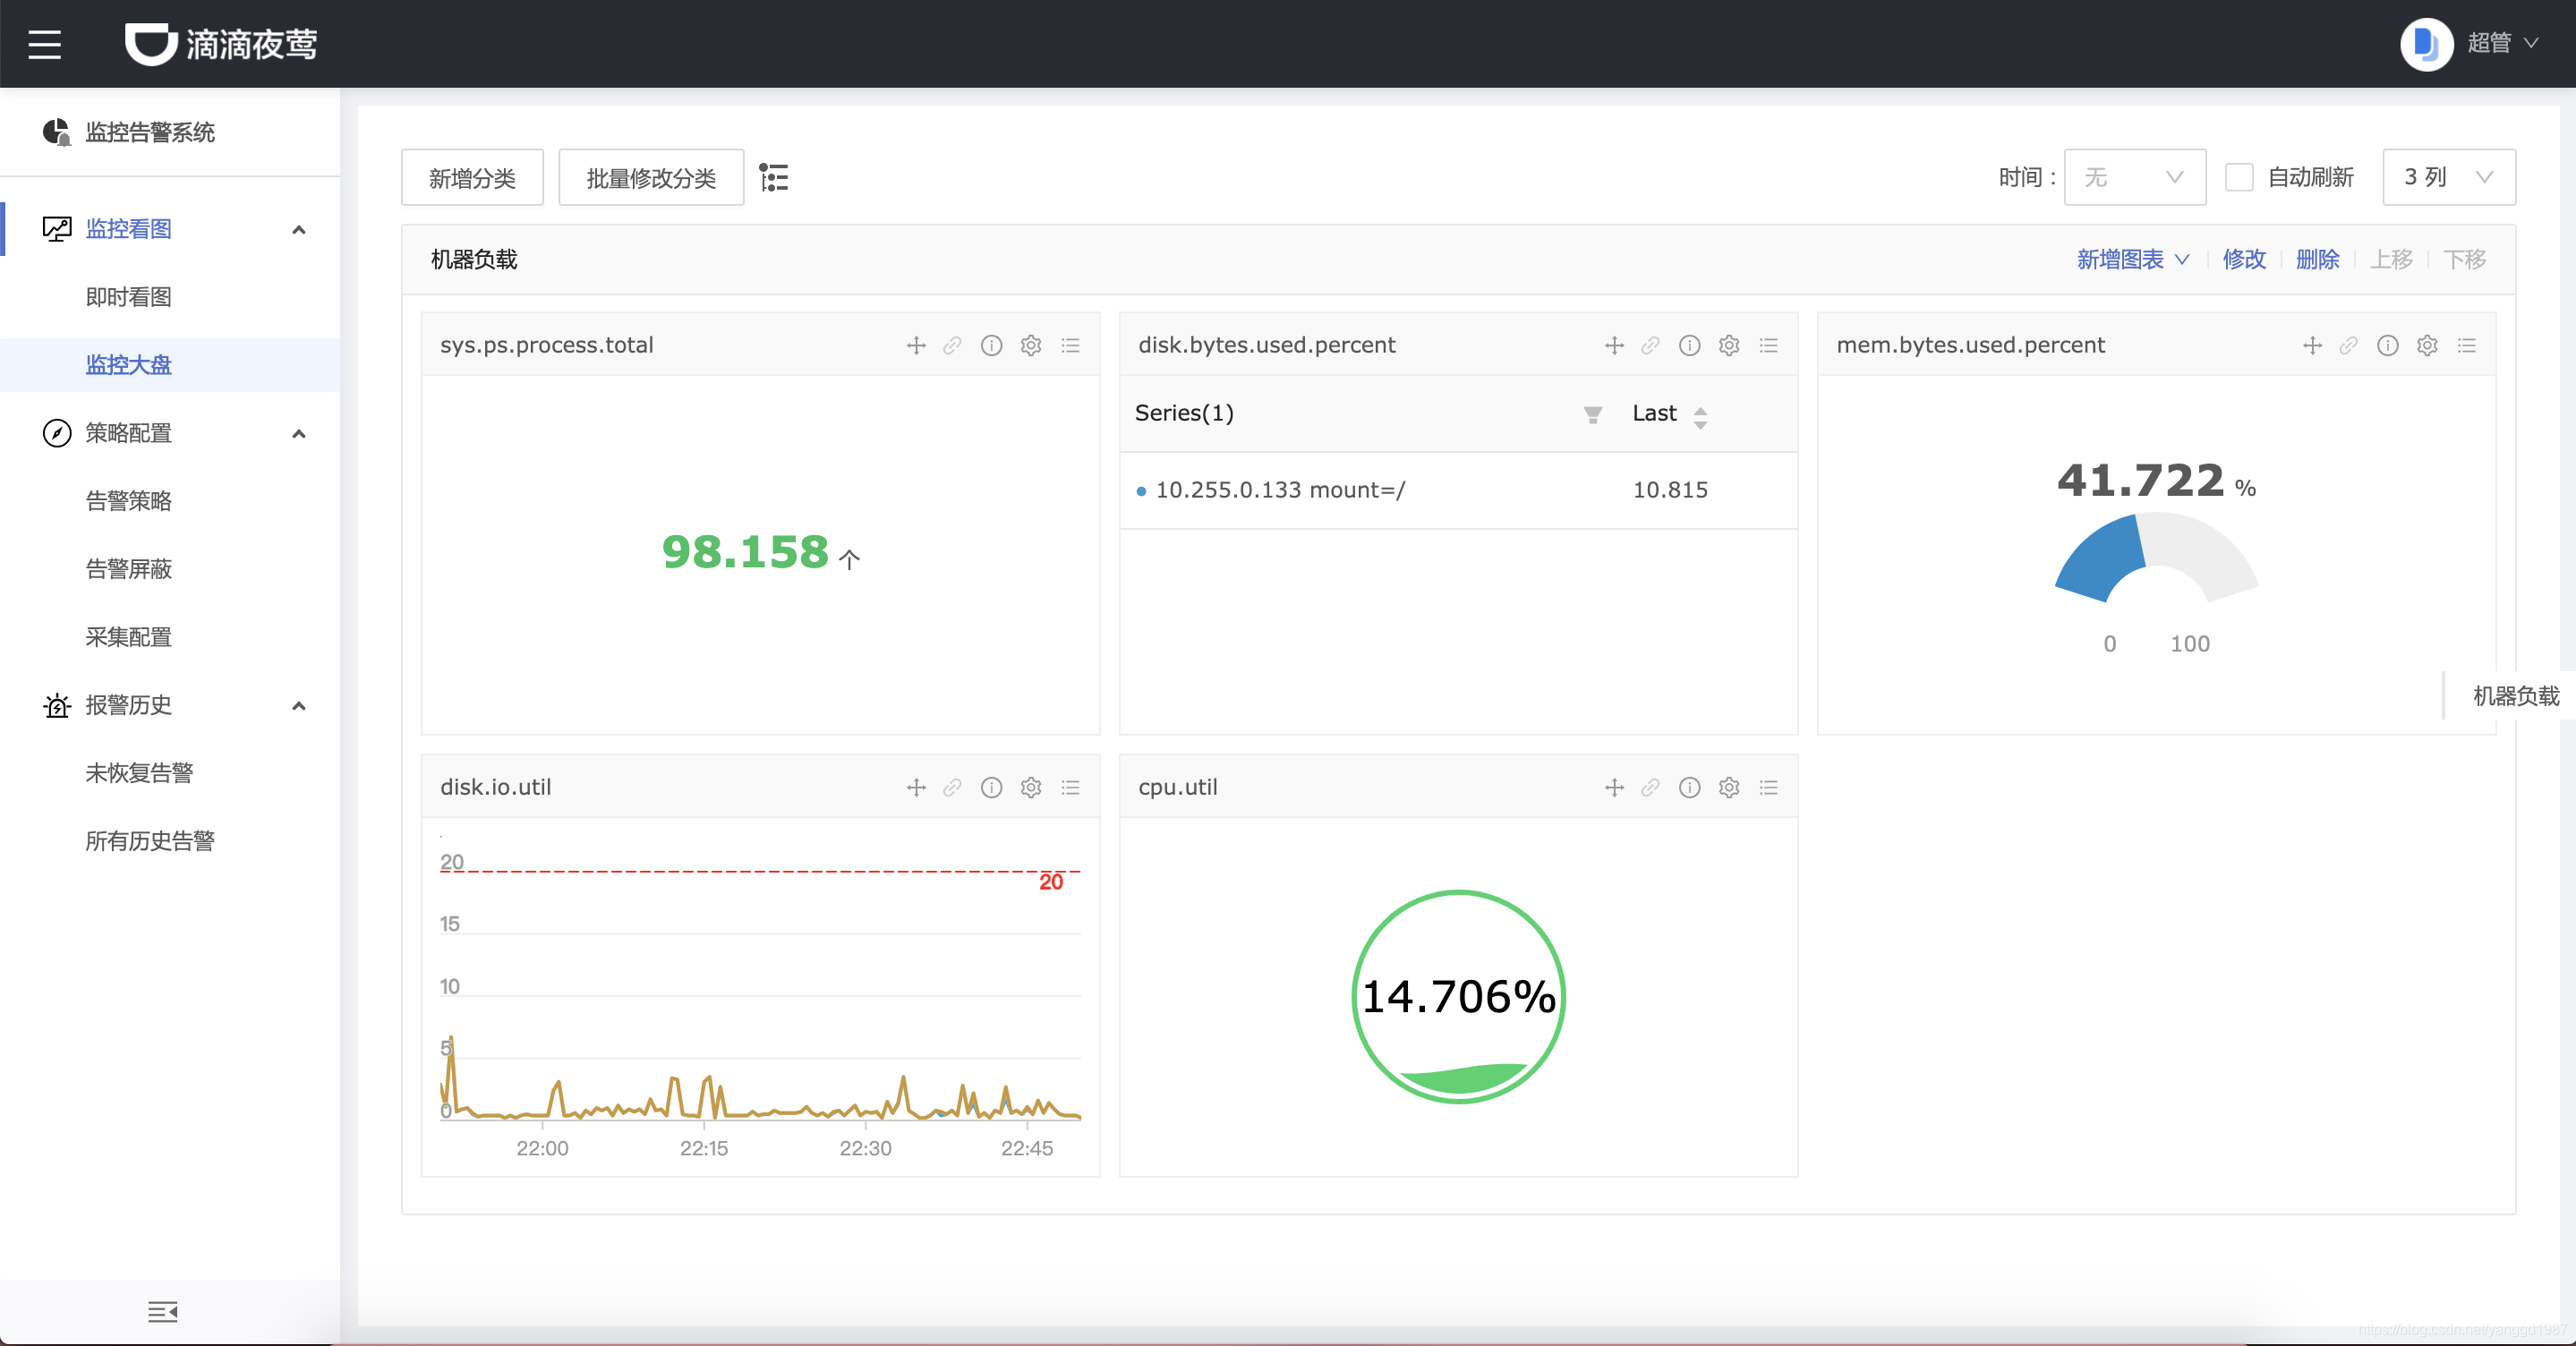Click the category tree list icon

point(774,178)
